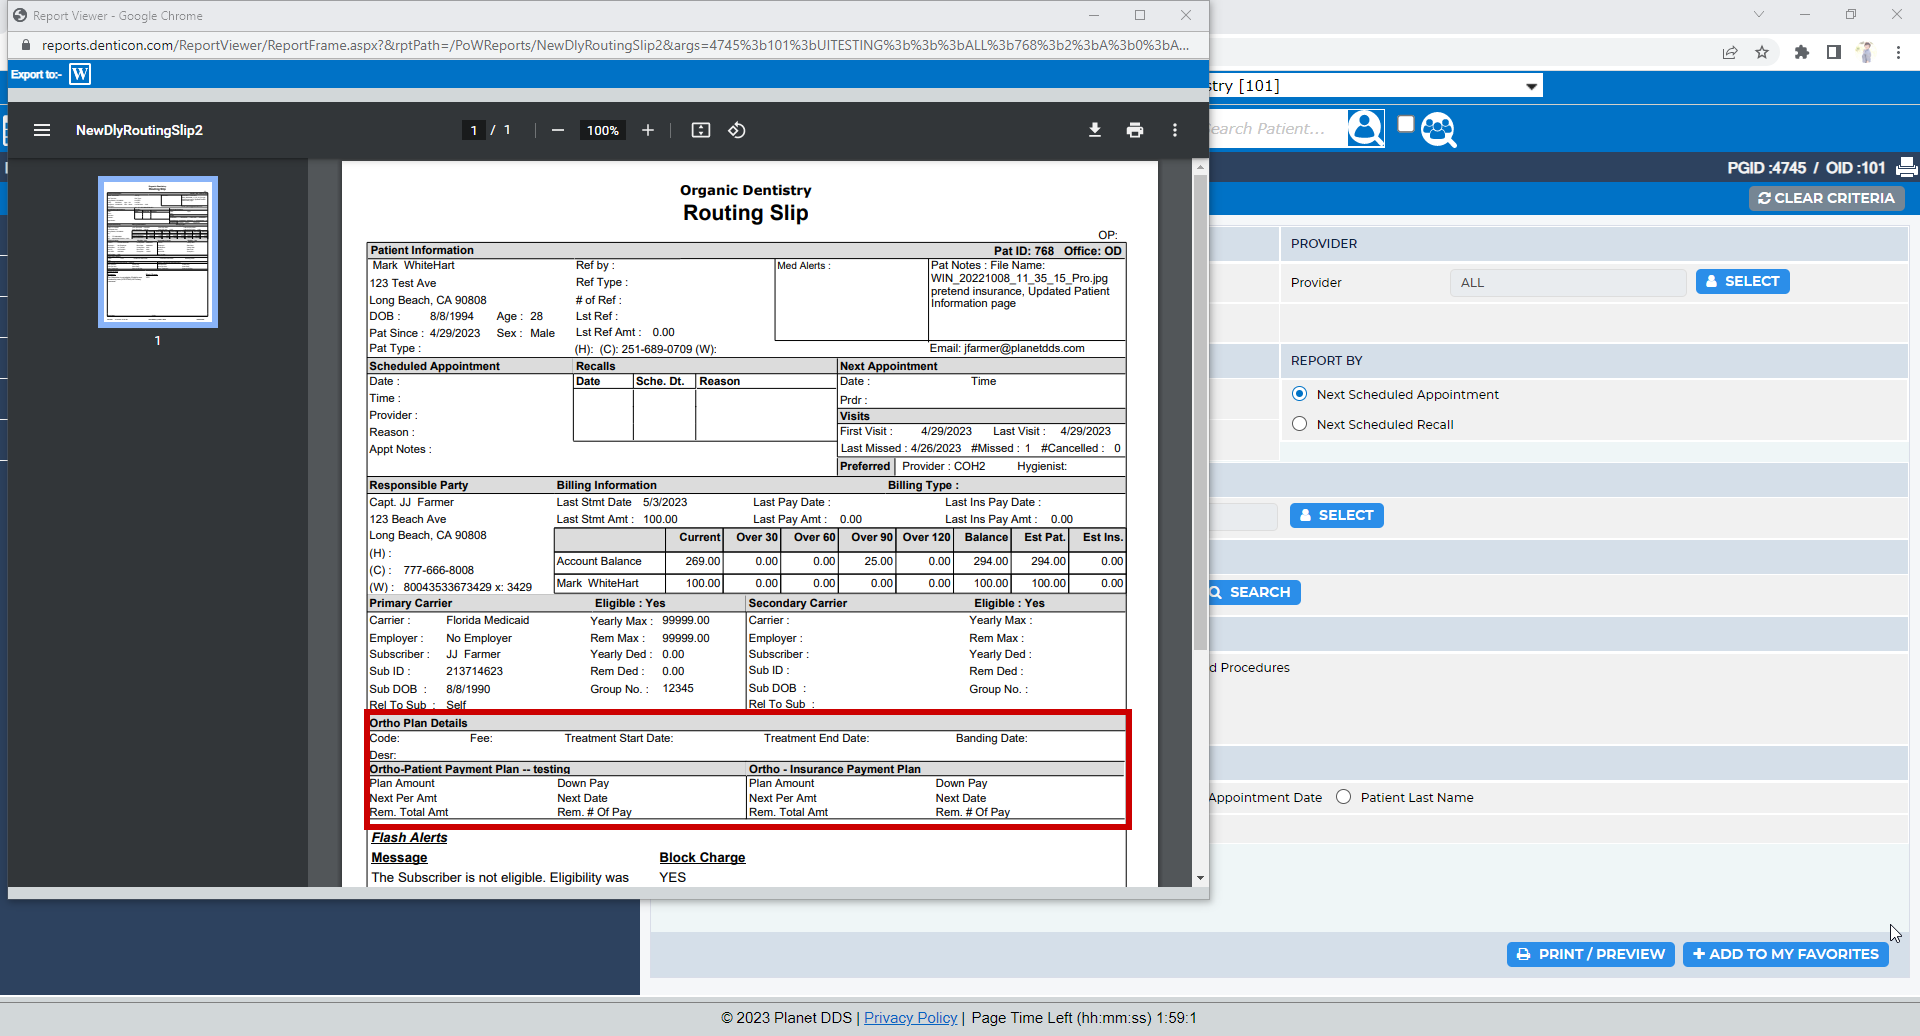
Task: Toggle PDF sidebar hamburger menu
Action: tap(42, 130)
